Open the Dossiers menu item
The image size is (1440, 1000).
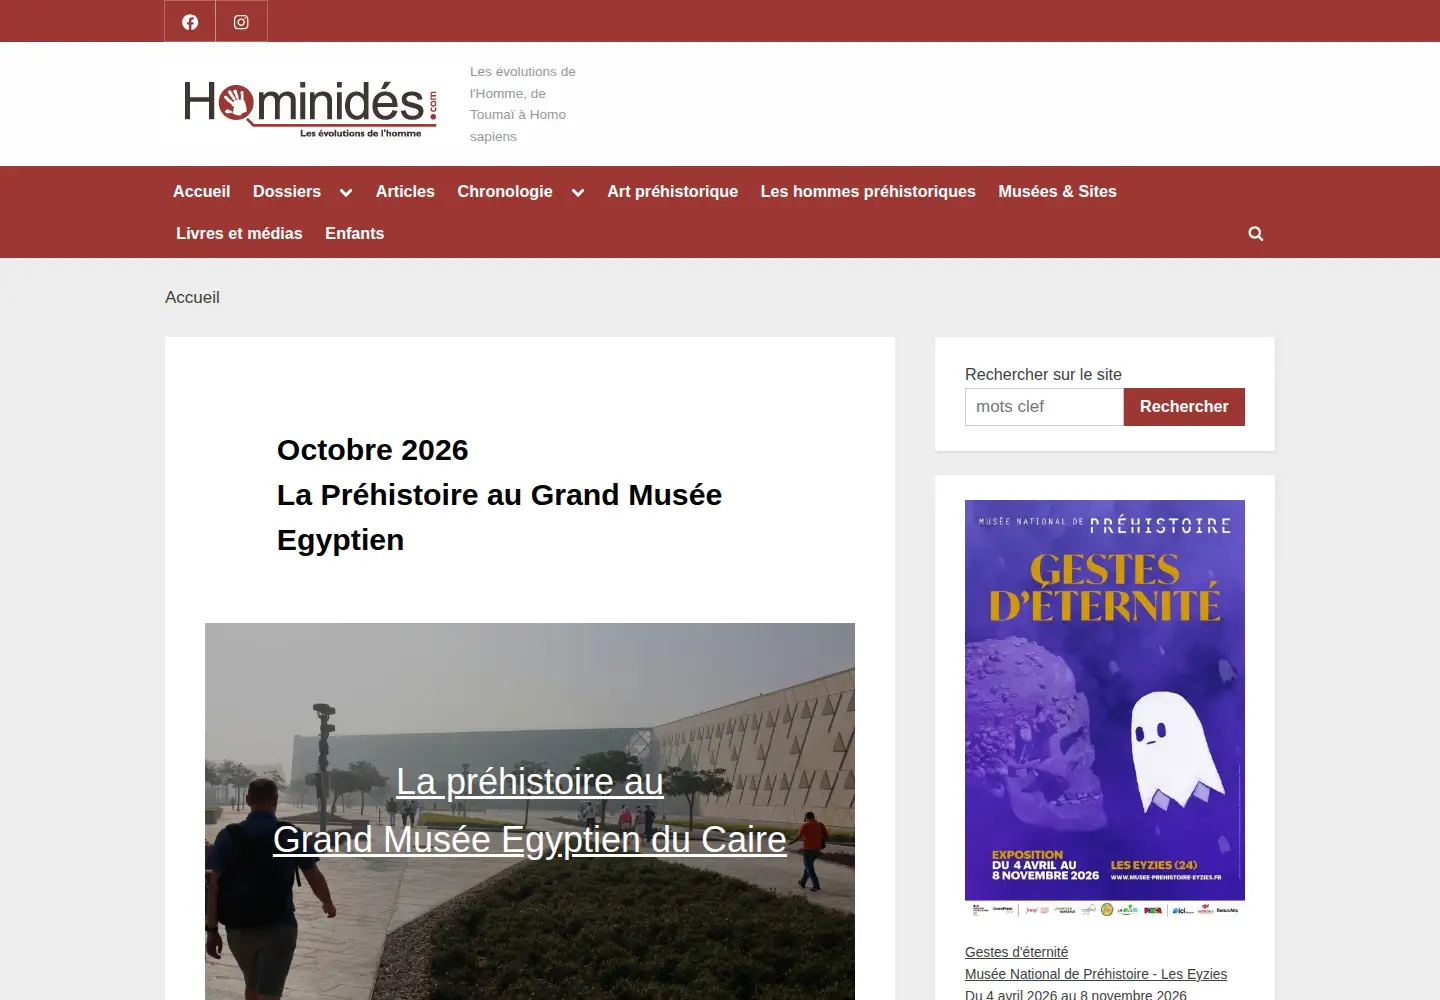(287, 191)
